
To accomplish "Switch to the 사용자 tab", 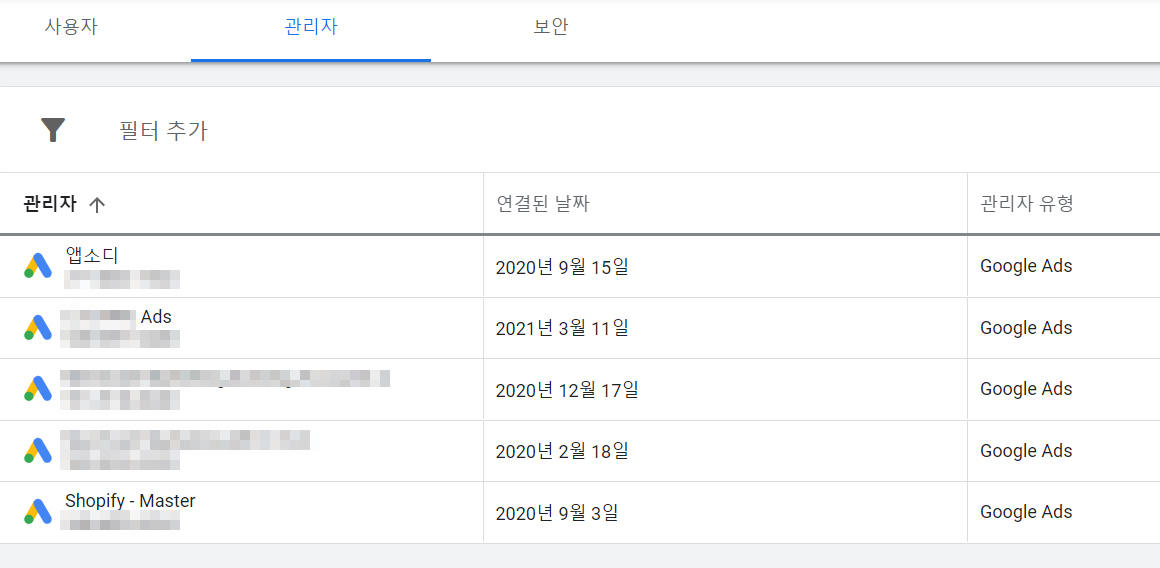I will [71, 28].
